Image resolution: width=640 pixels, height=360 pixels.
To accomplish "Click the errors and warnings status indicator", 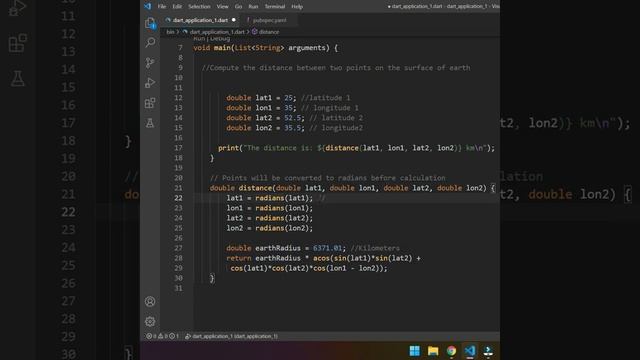I will pos(162,336).
